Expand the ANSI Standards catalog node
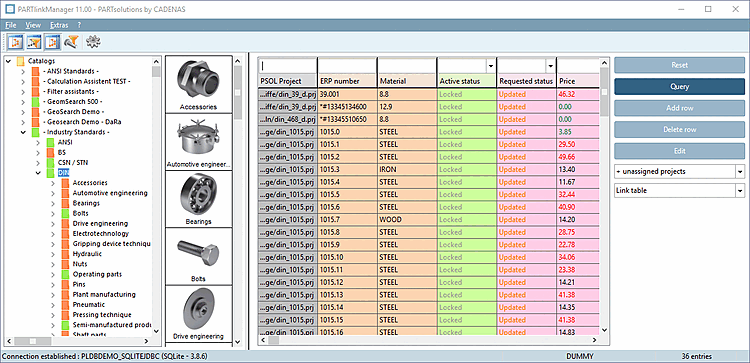750x363 pixels. pyautogui.click(x=23, y=71)
